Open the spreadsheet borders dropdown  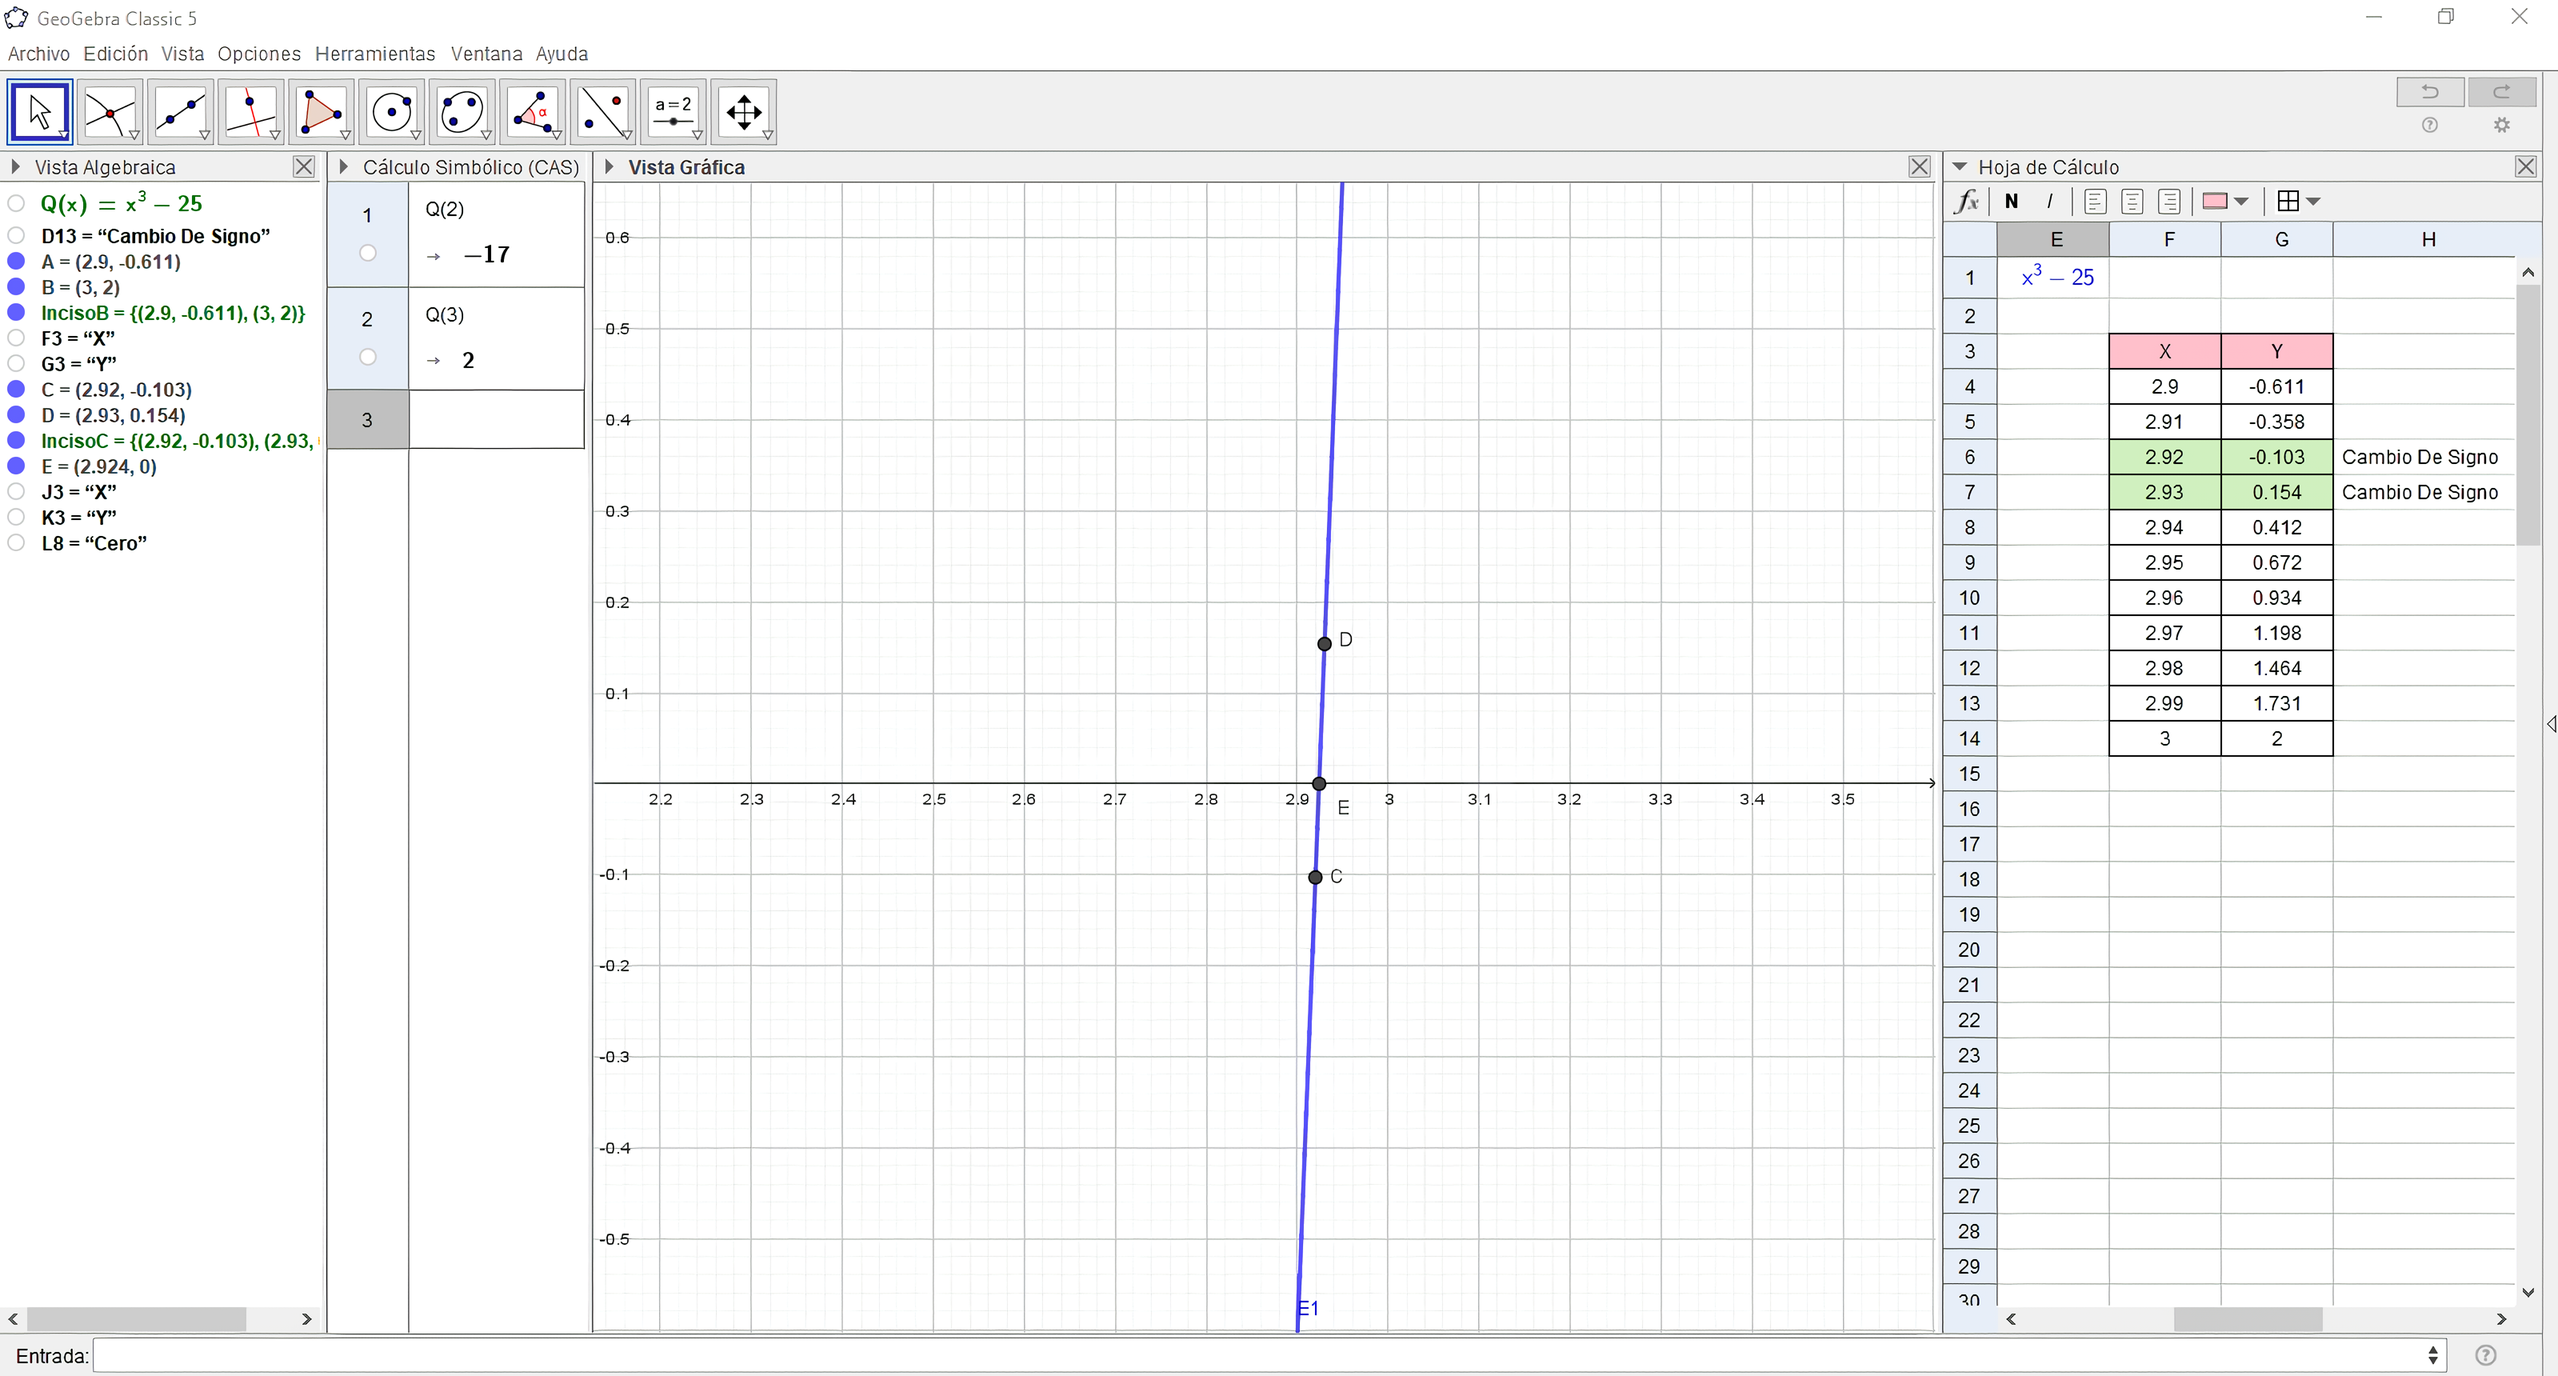[2313, 201]
